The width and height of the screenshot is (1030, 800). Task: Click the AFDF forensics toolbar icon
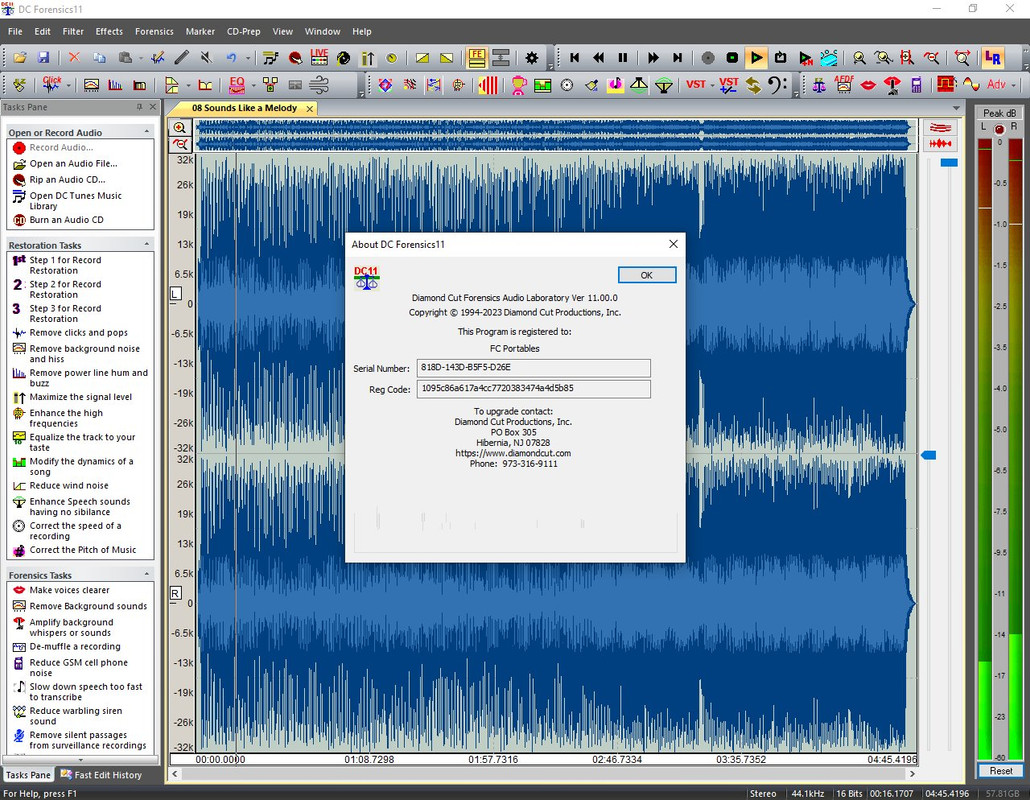pos(843,84)
